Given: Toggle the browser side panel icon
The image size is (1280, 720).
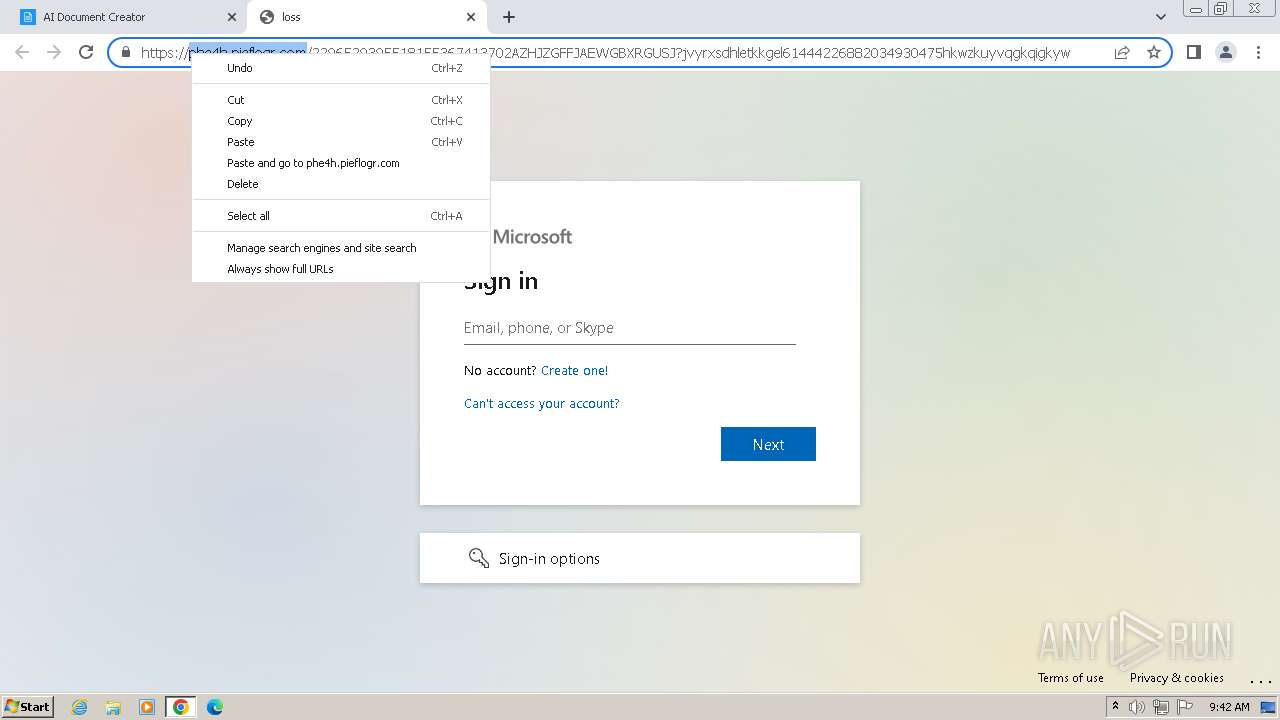Looking at the screenshot, I should click(1193, 52).
